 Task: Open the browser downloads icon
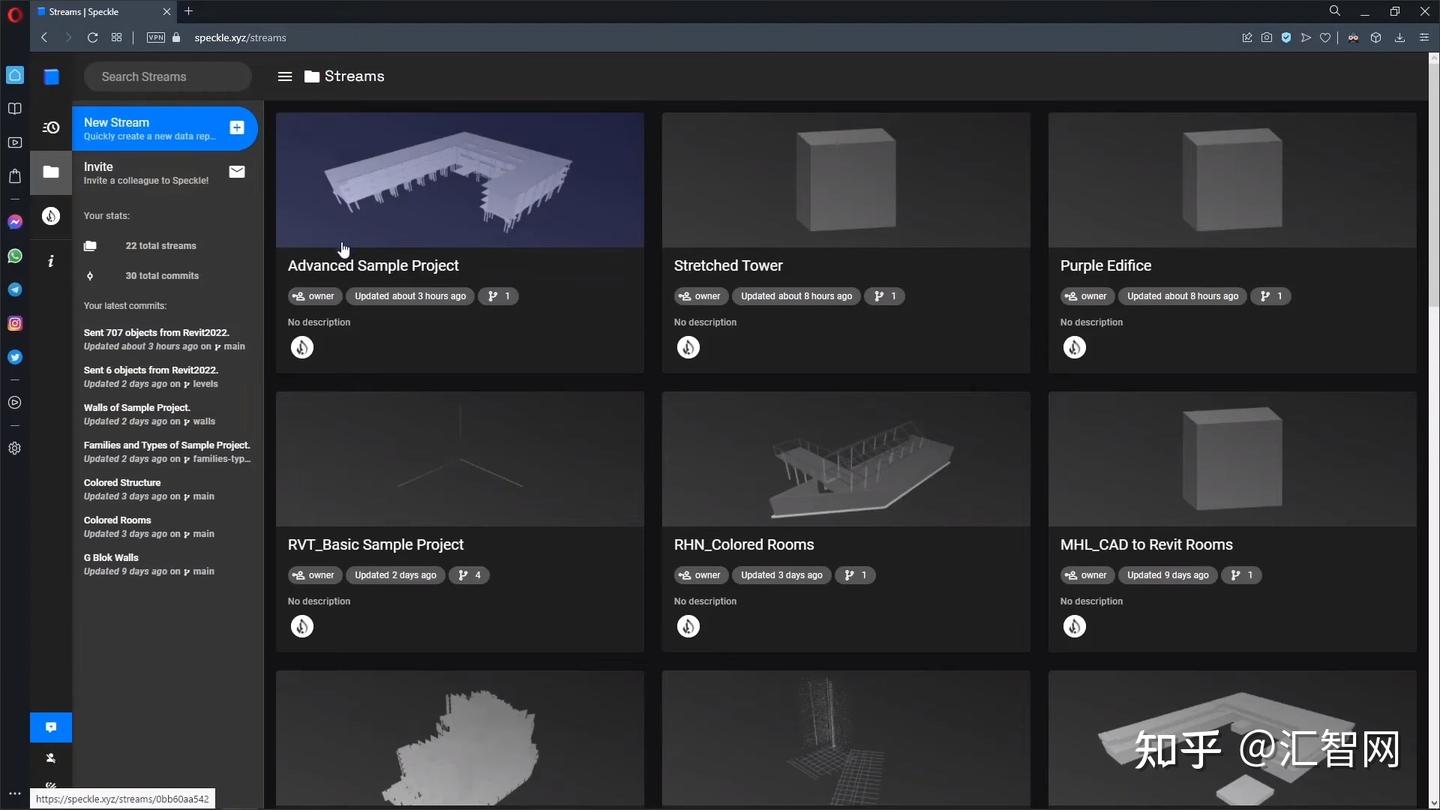click(x=1400, y=37)
